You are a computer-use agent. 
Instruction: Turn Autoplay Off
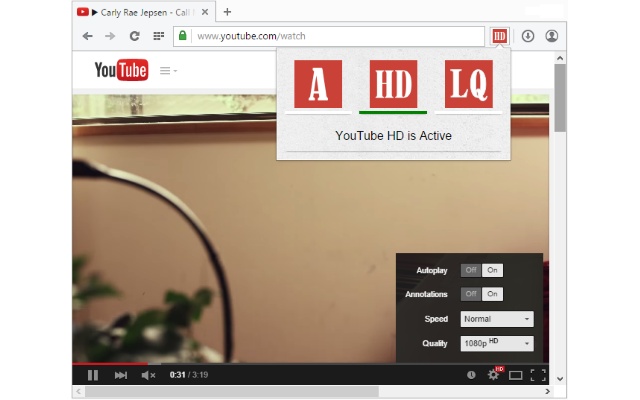(471, 270)
